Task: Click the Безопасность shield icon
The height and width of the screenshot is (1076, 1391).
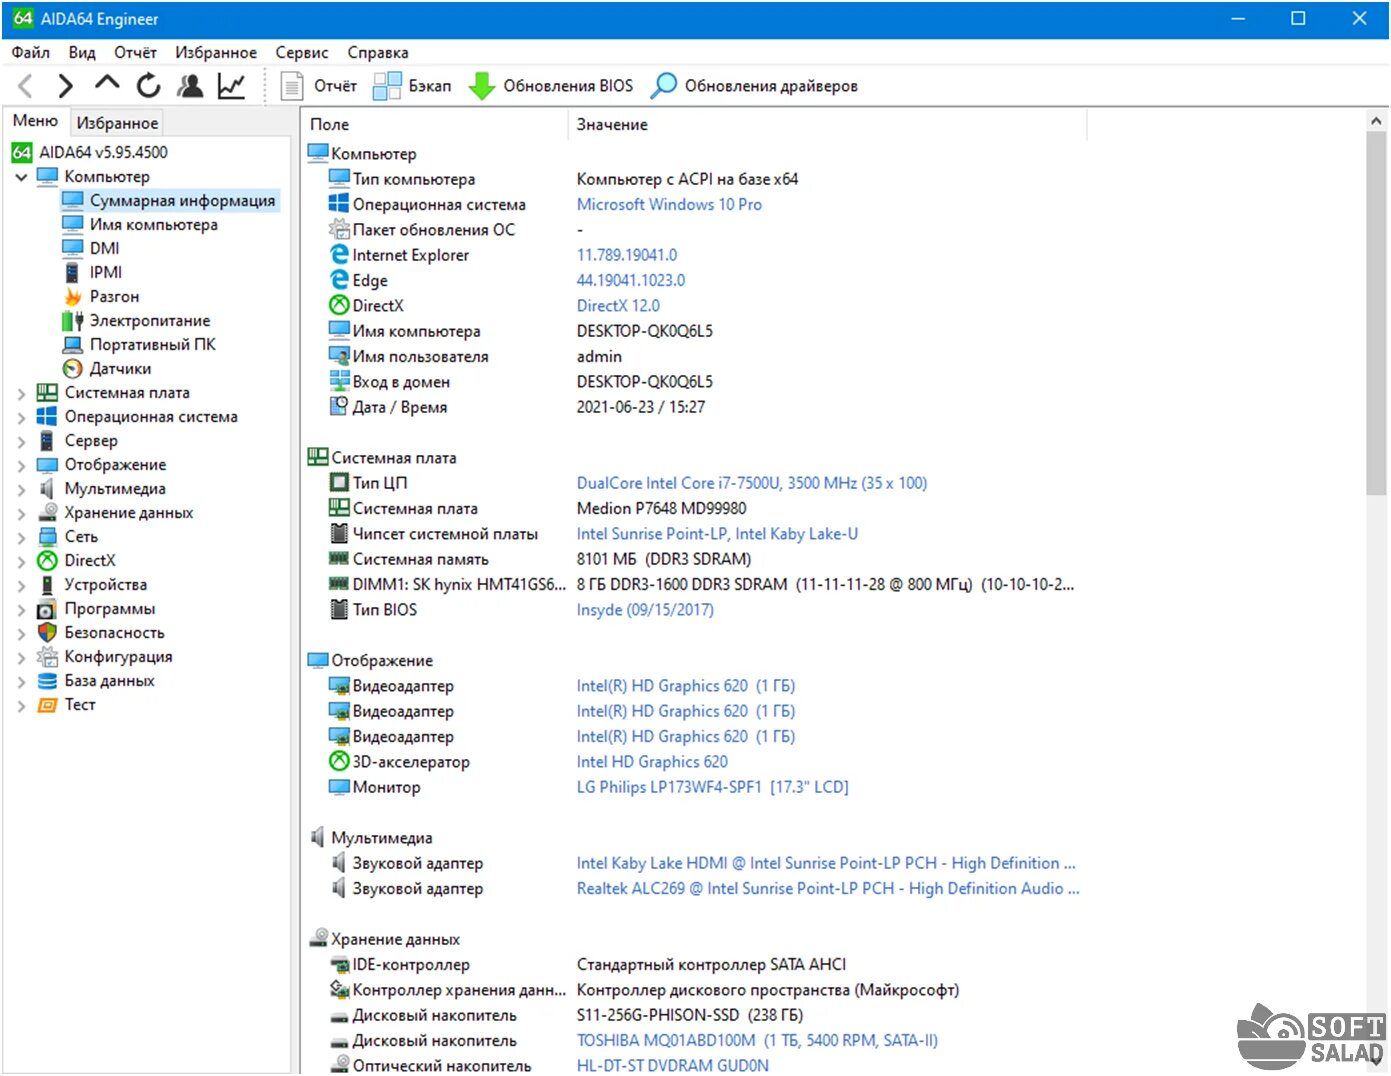Action: coord(47,632)
